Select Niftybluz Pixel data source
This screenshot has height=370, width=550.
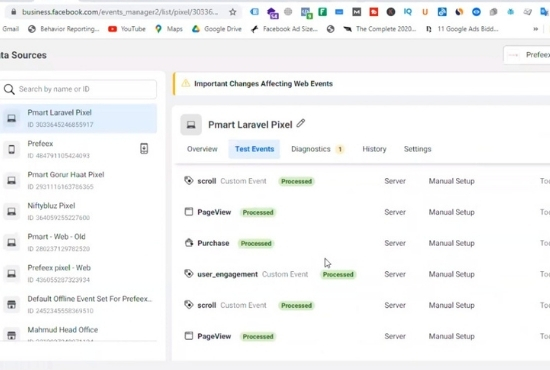[79, 211]
